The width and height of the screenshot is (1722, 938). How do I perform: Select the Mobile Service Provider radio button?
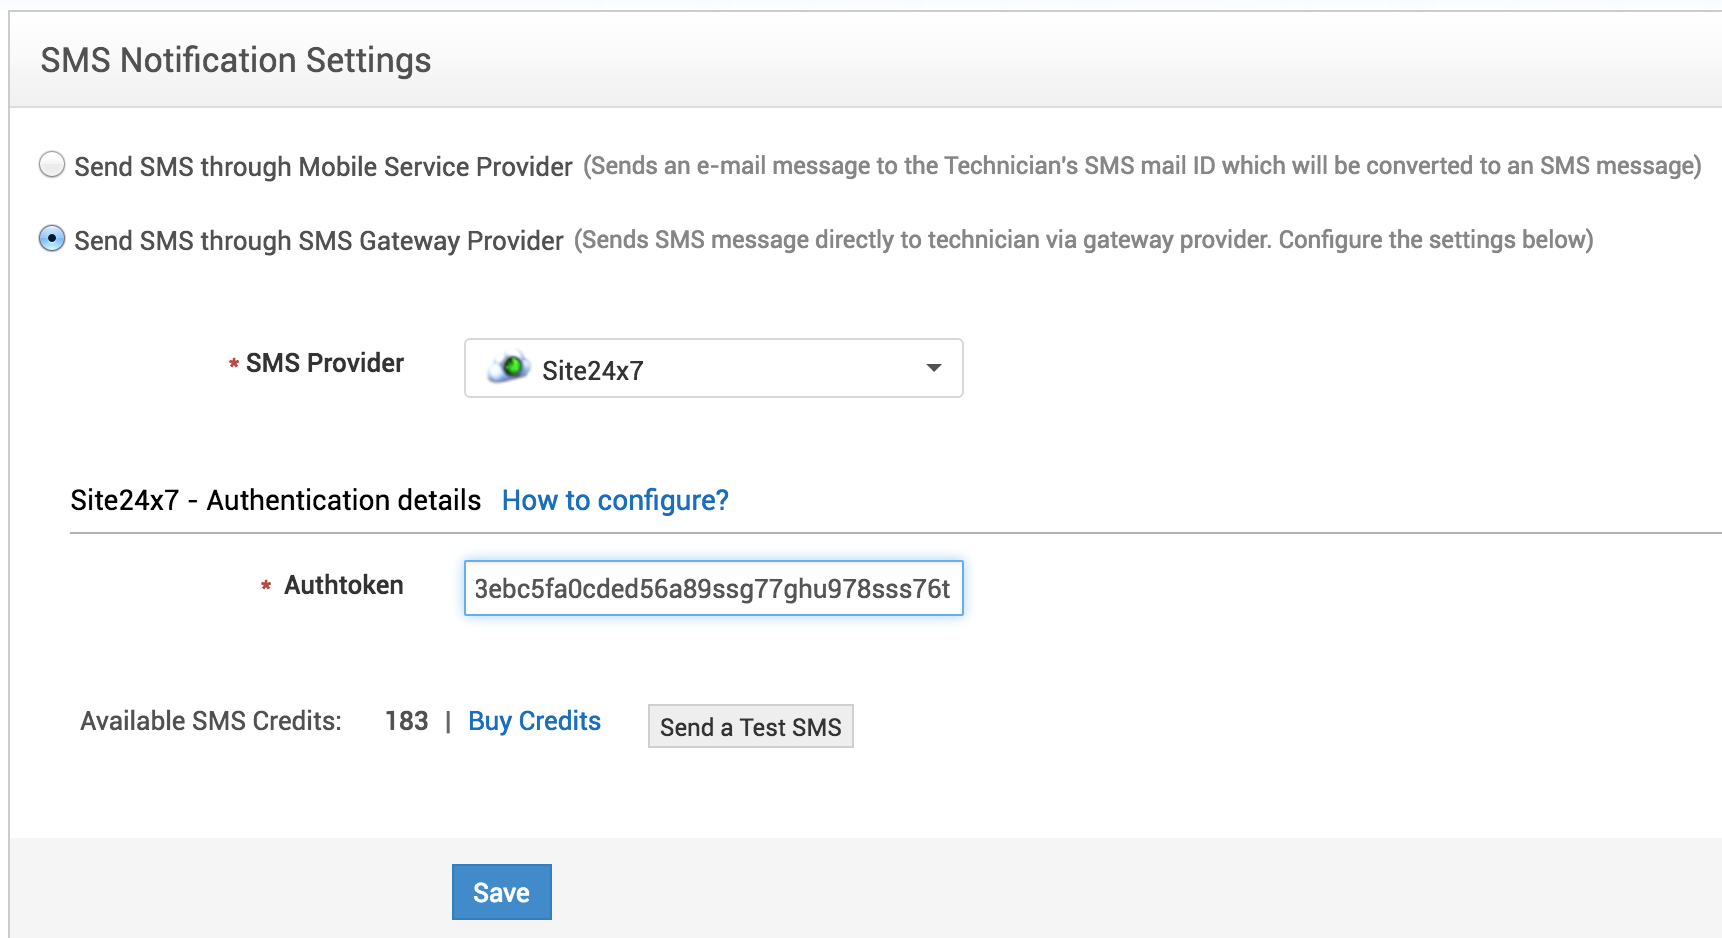click(52, 164)
